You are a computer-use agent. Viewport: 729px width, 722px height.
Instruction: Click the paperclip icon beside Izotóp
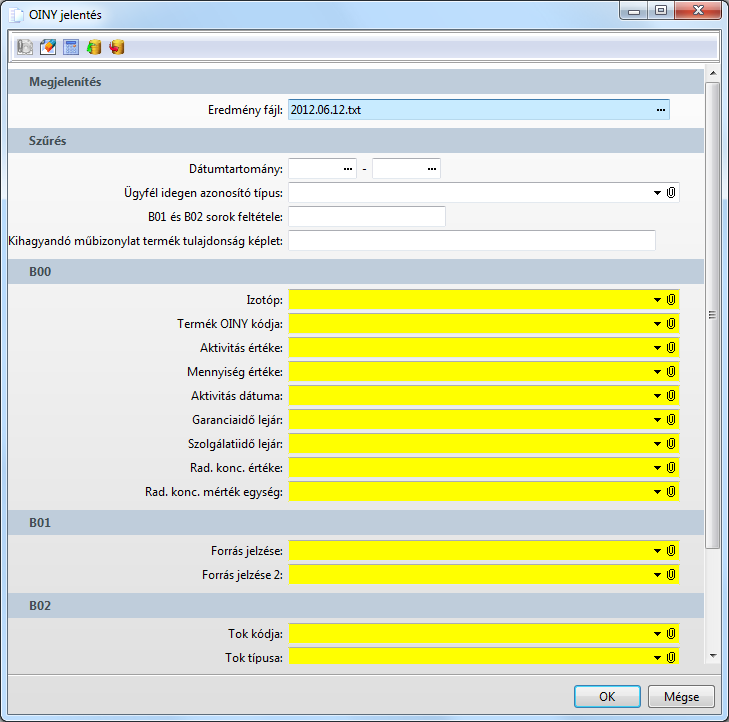click(671, 299)
